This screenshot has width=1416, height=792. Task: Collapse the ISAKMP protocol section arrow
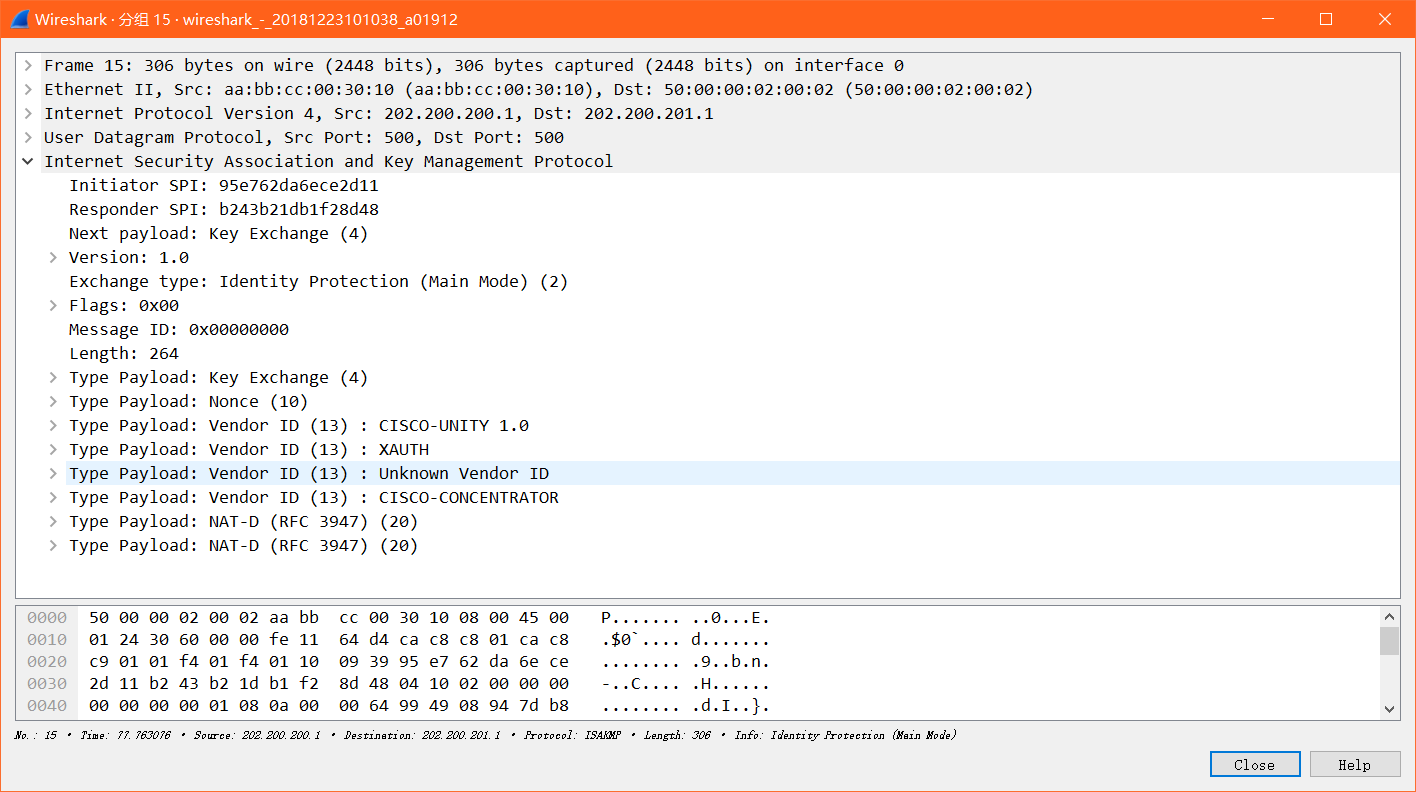pos(29,162)
